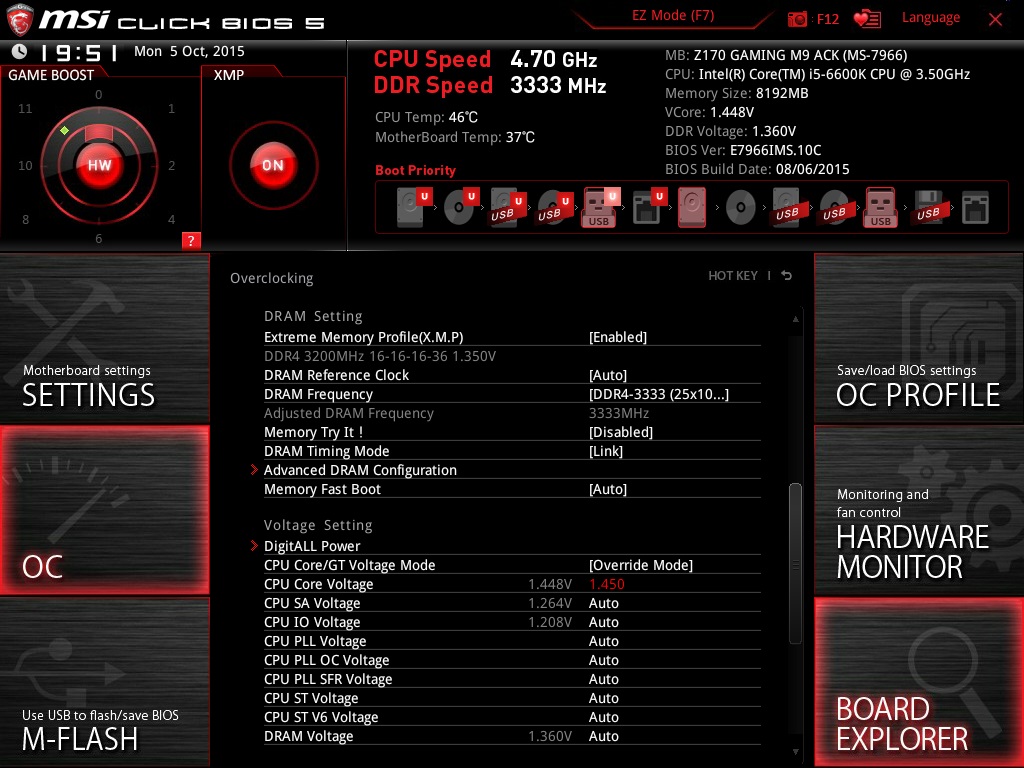Screen dimensions: 1024x768
Task: Close the BIOS with the X button
Action: tap(995, 20)
